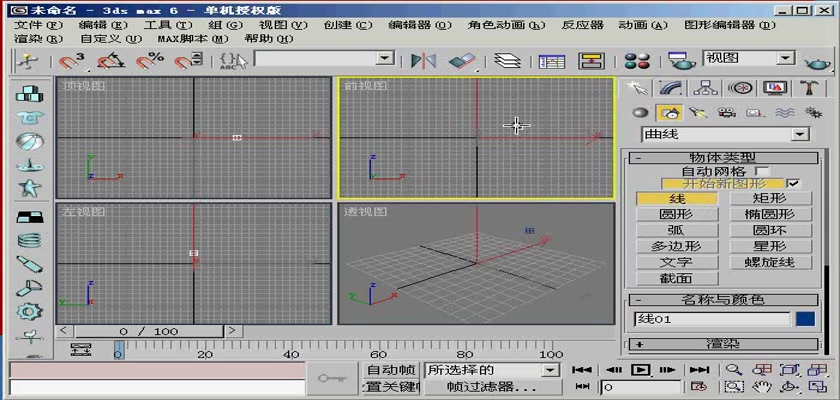840x400 pixels.
Task: Click the named selection sets ABC icon
Action: point(234,61)
